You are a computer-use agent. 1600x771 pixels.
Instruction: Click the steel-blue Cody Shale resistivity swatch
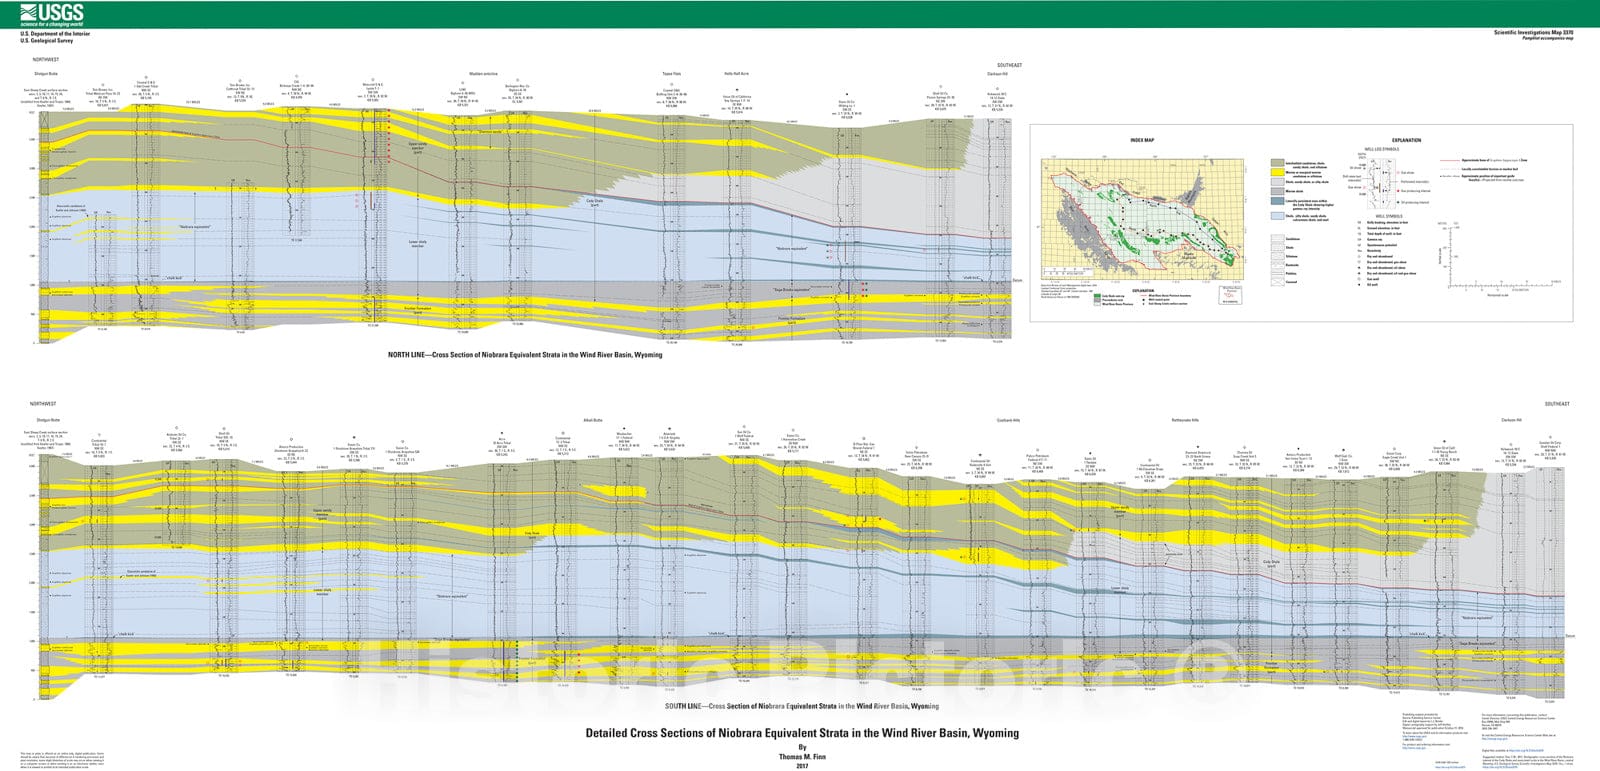(x=1277, y=201)
